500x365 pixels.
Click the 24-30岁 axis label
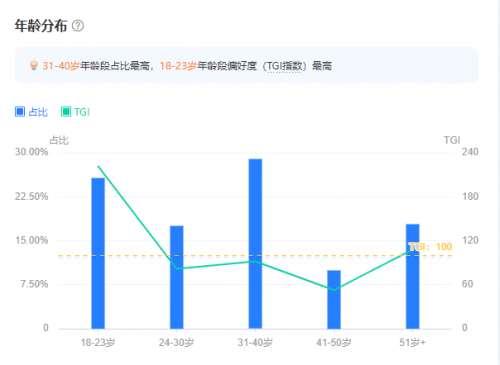pyautogui.click(x=177, y=342)
